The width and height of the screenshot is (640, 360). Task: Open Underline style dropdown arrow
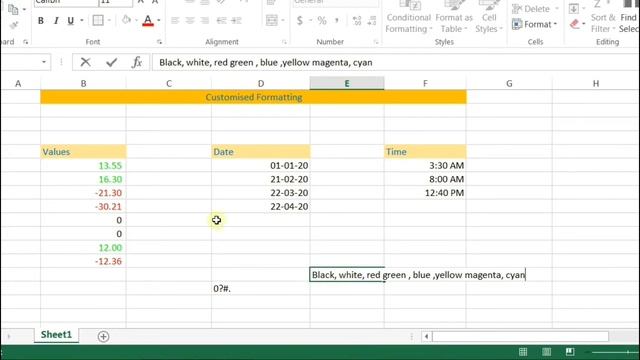point(82,20)
